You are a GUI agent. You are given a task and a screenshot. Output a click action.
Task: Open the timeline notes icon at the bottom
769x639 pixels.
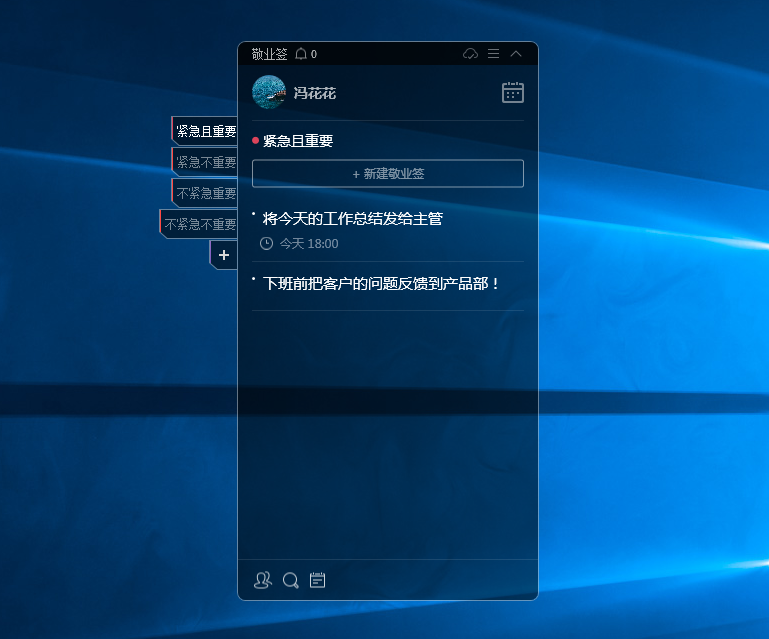(317, 580)
